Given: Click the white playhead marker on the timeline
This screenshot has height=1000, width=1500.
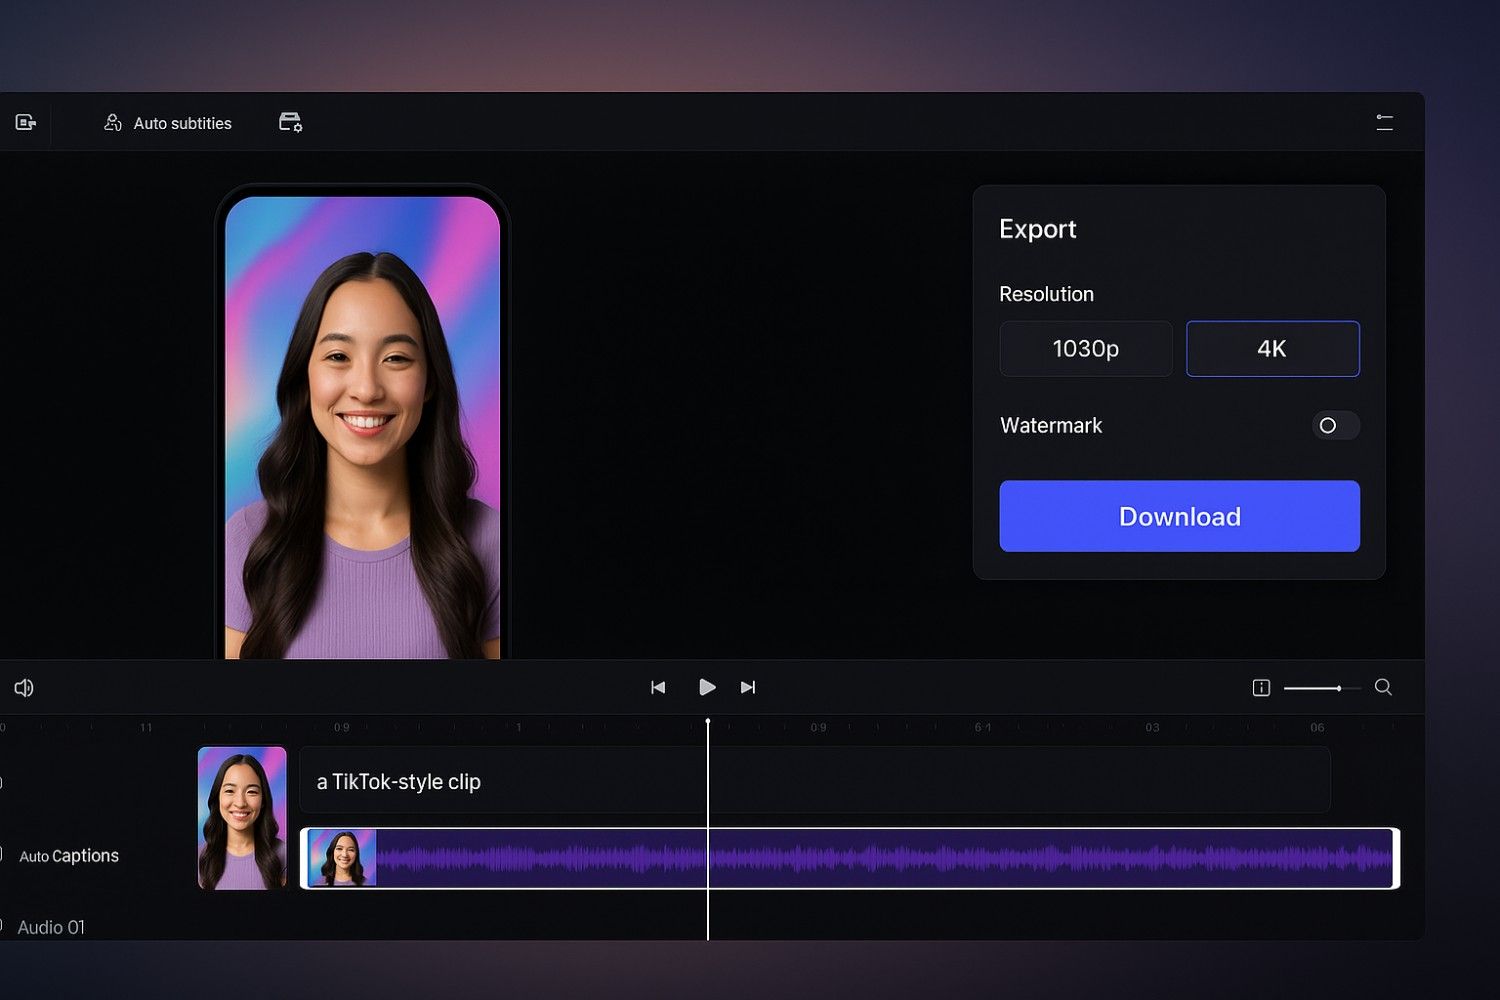Looking at the screenshot, I should pyautogui.click(x=708, y=722).
